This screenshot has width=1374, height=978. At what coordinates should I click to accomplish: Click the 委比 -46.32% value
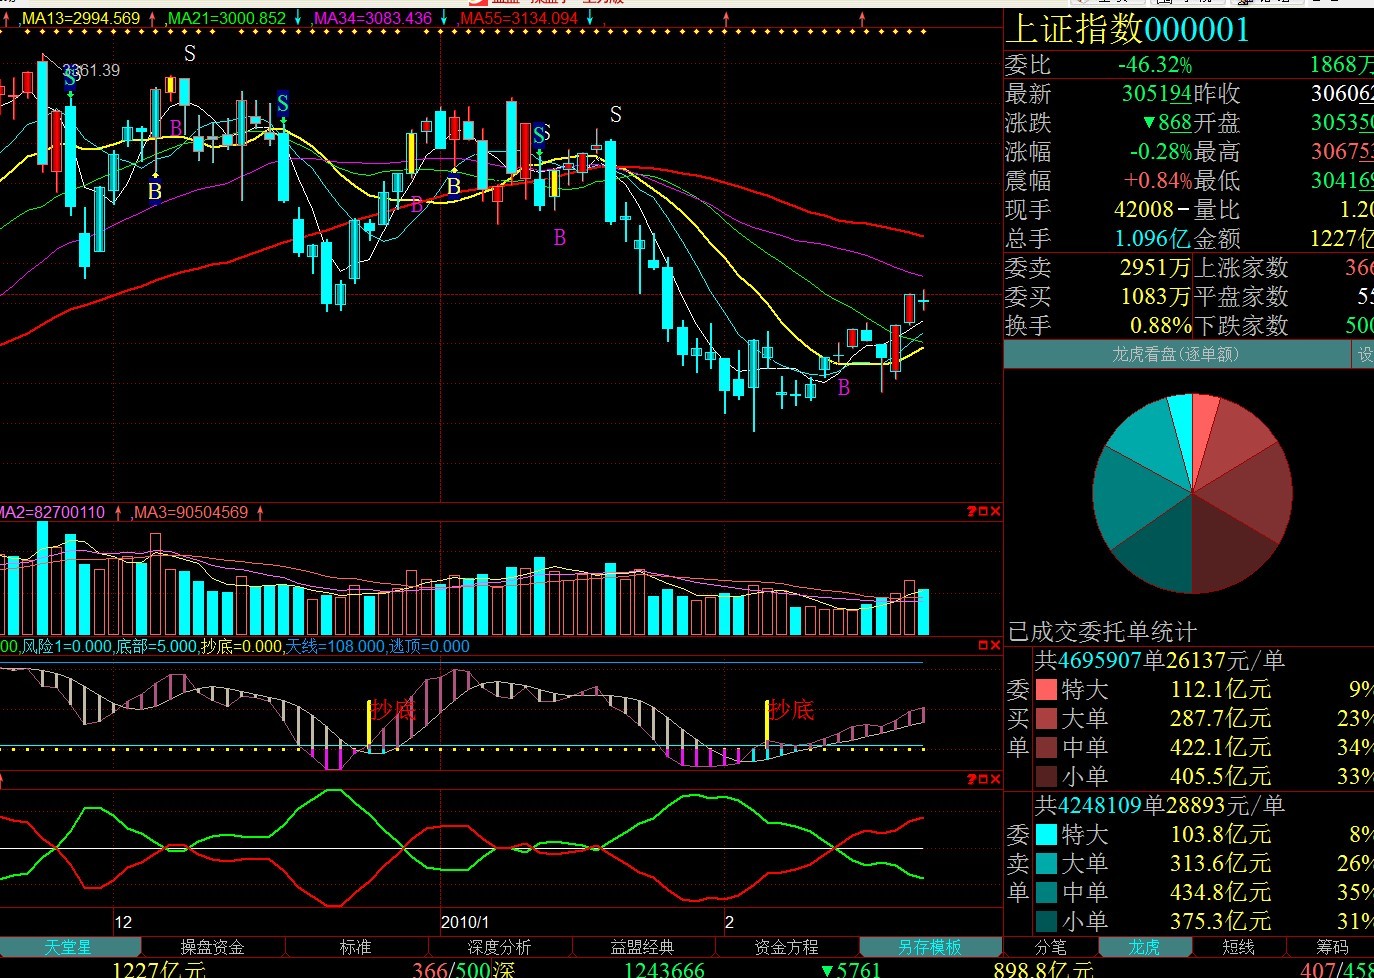1155,65
